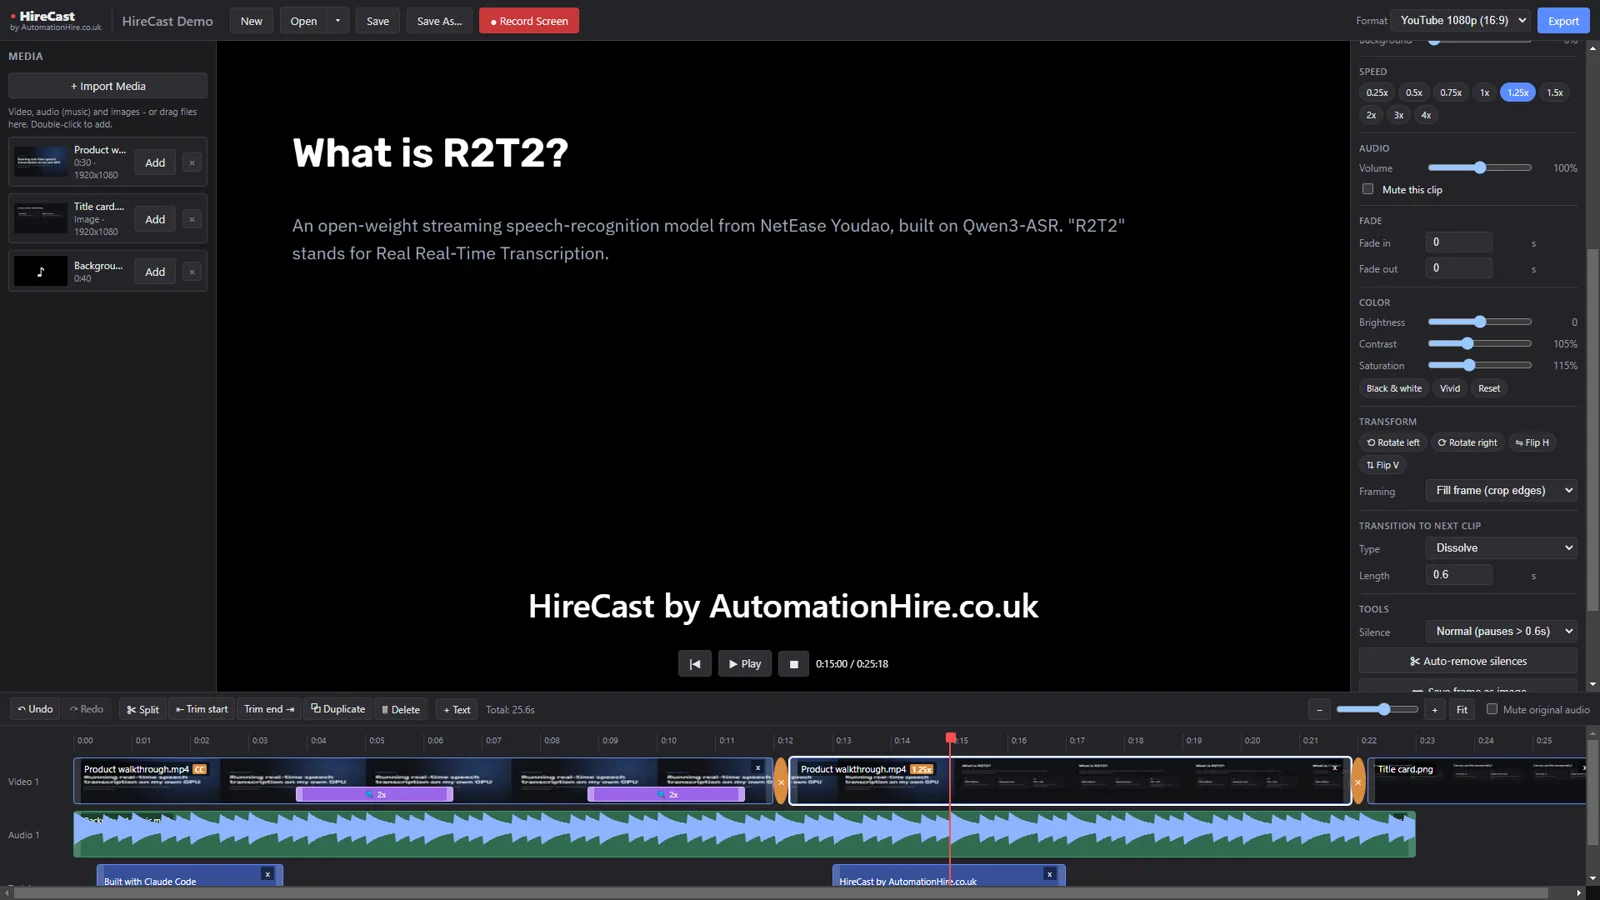1600x900 pixels.
Task: Zoom in timeline with plus button
Action: (1434, 709)
